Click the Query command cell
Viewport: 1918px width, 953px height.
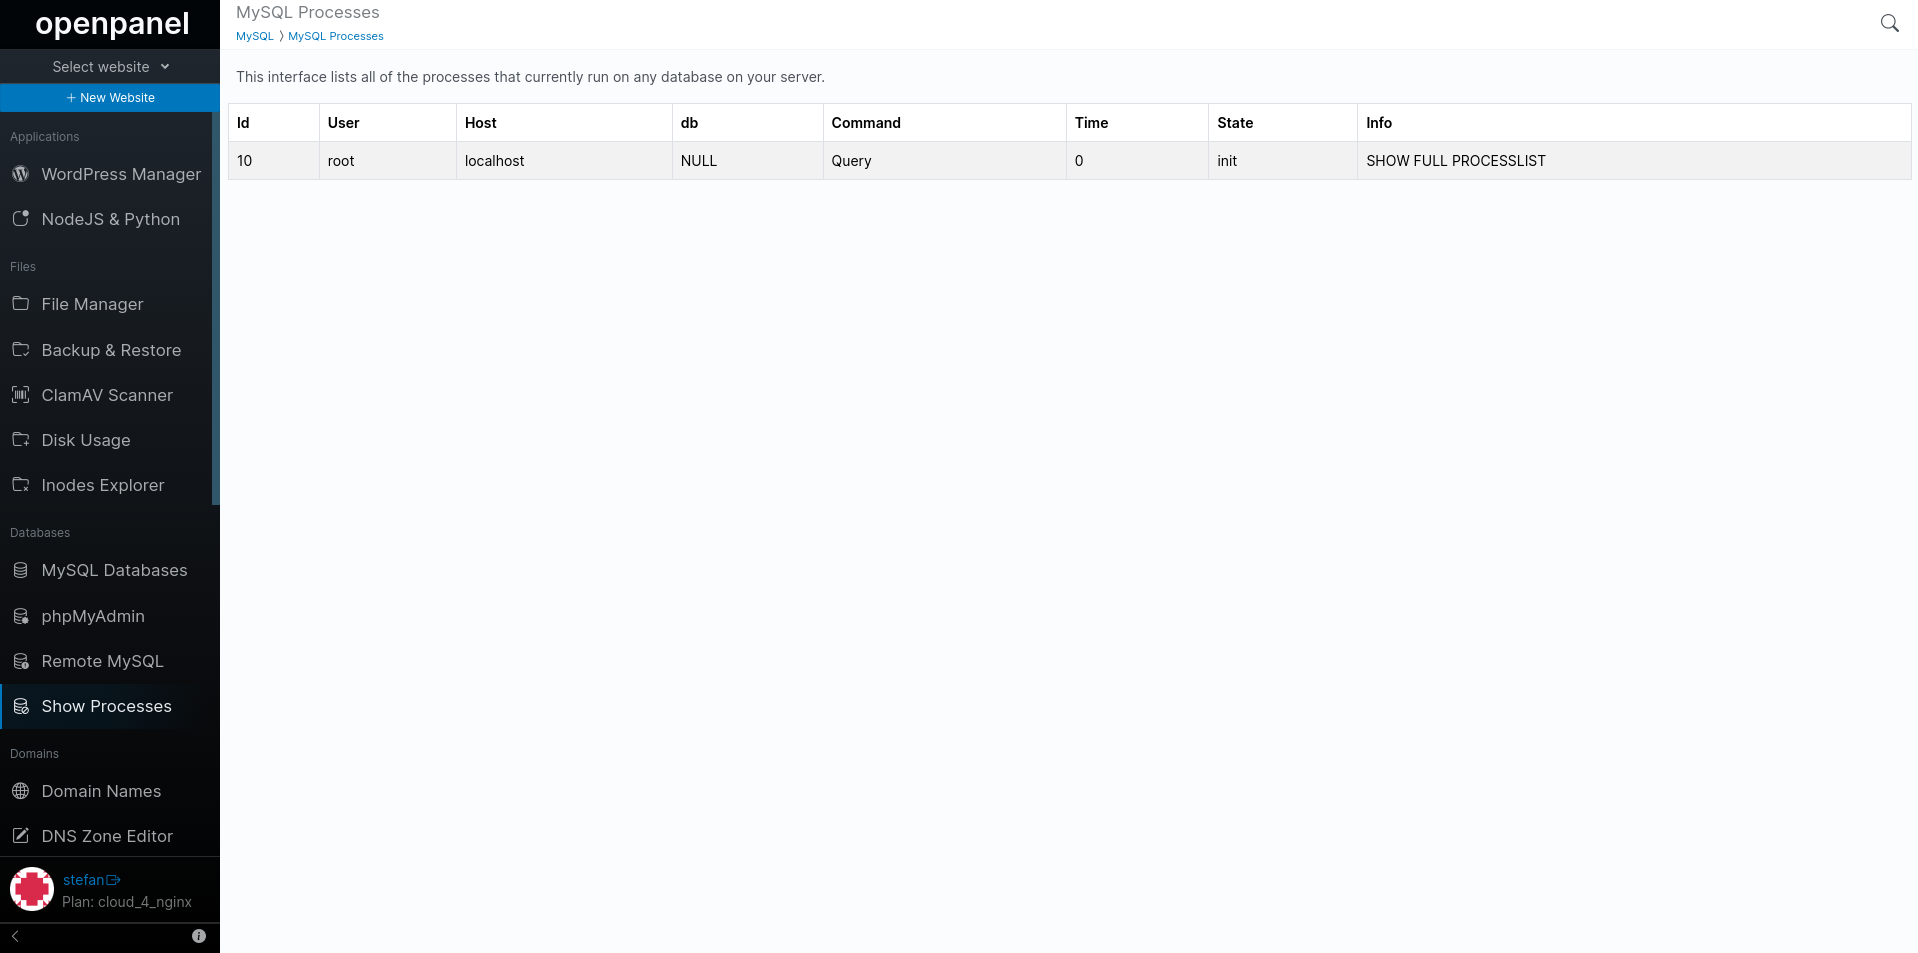click(x=944, y=161)
